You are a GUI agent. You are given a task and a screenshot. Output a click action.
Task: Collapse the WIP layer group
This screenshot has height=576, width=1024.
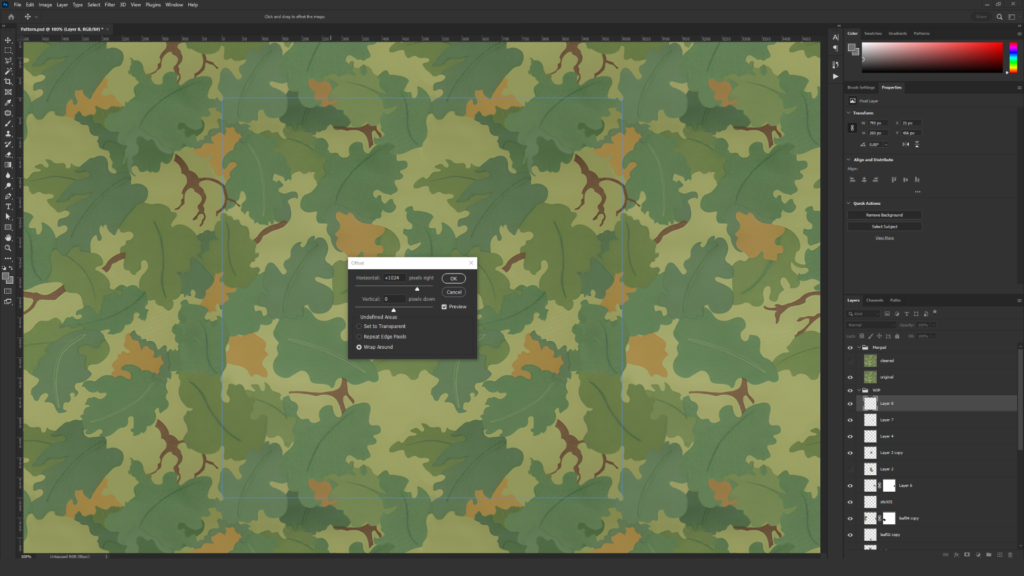point(860,390)
